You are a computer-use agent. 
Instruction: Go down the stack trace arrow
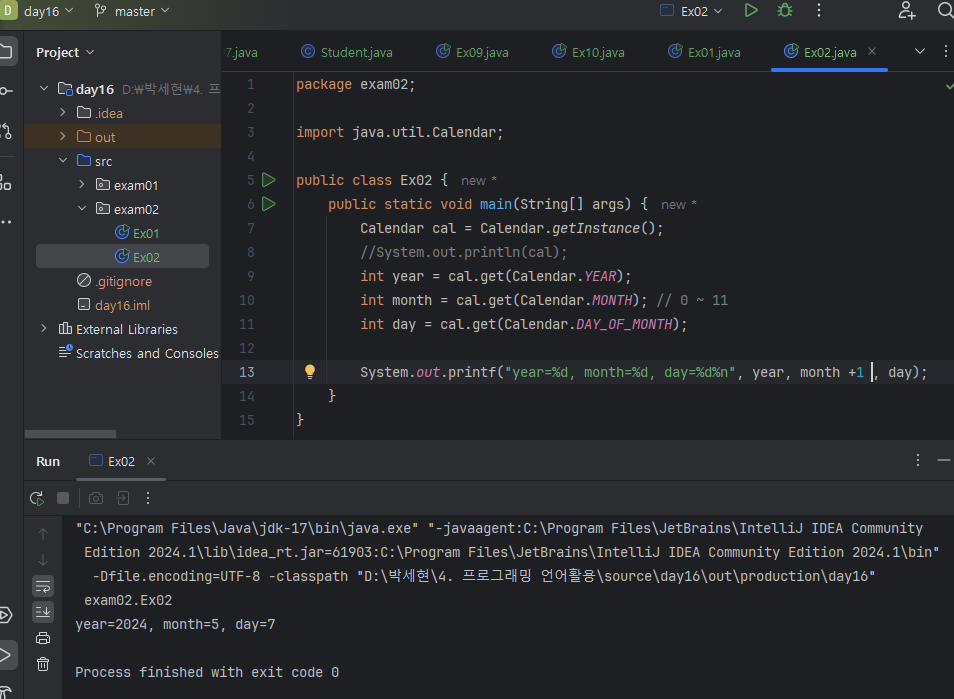click(43, 560)
